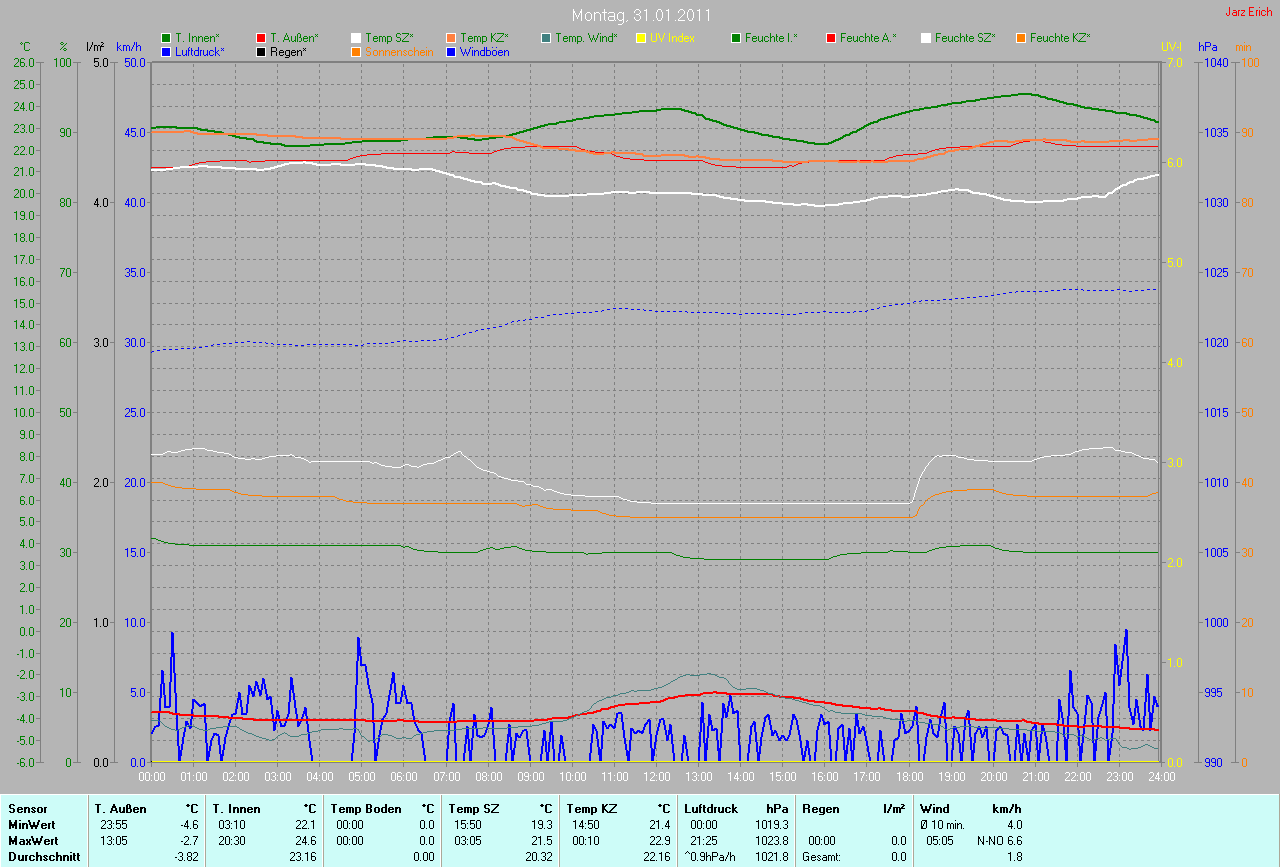The image size is (1280, 867).
Task: Click the 'Jarz Erich' author label
Action: pyautogui.click(x=1250, y=12)
